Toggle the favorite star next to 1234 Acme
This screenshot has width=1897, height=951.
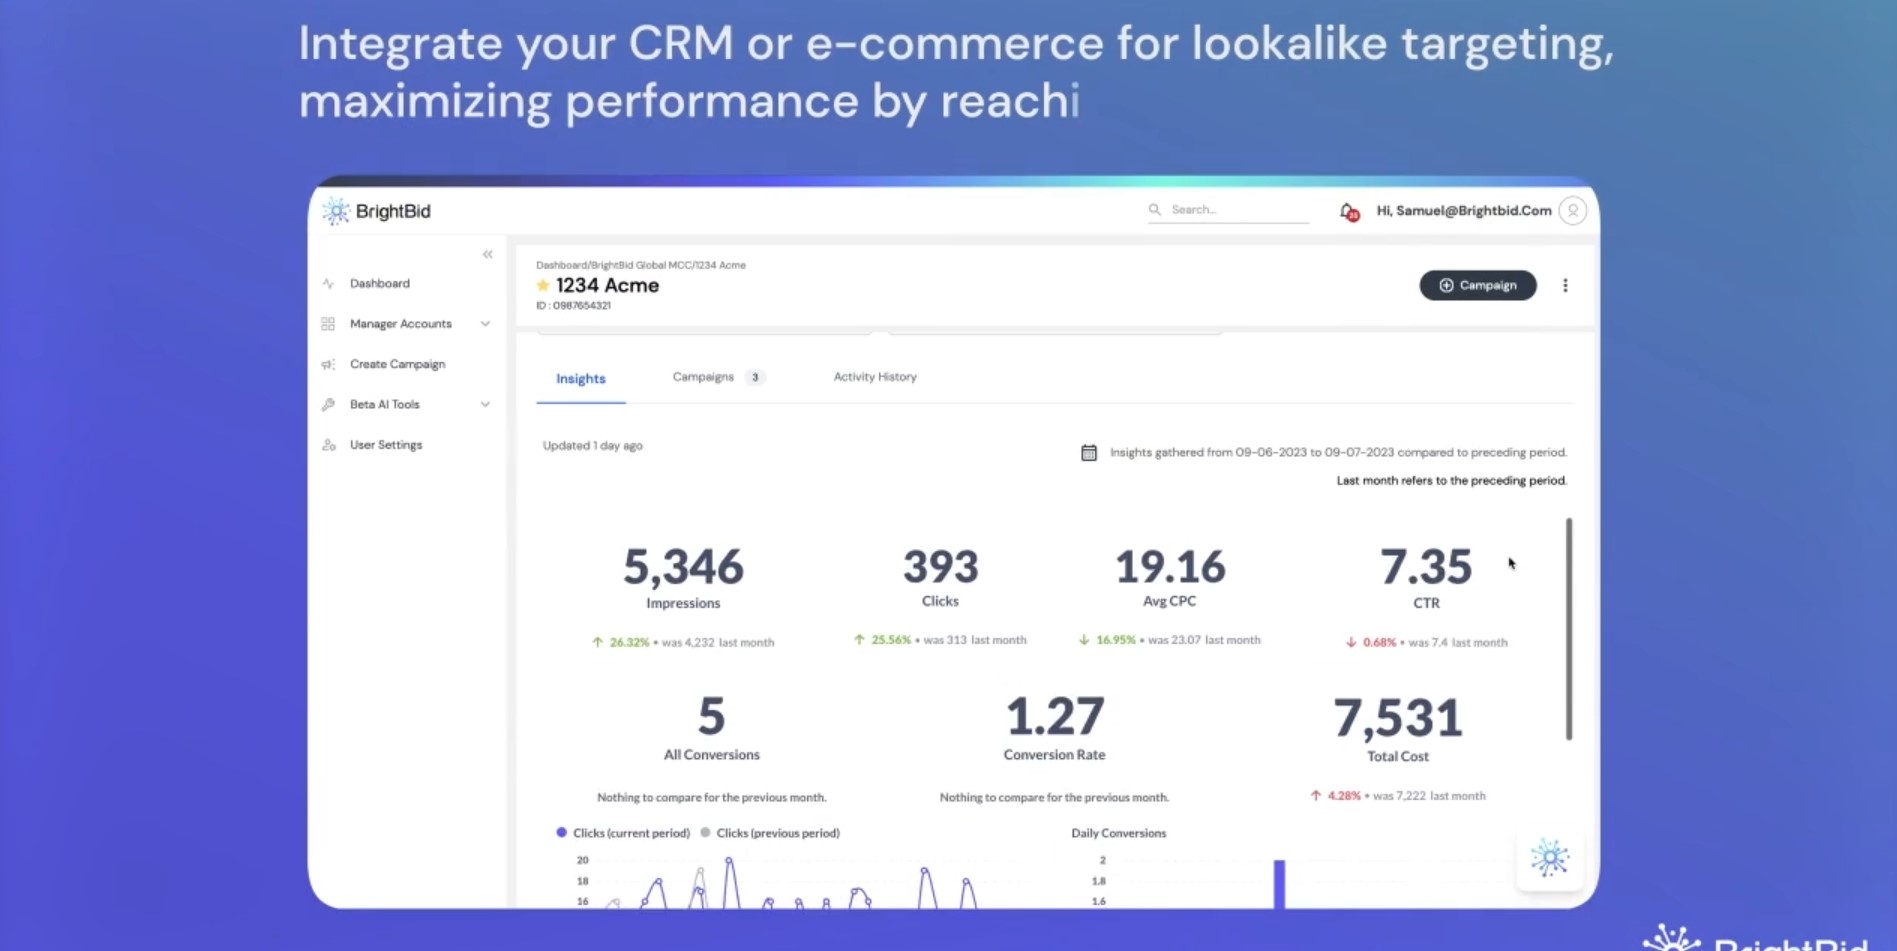tap(543, 286)
